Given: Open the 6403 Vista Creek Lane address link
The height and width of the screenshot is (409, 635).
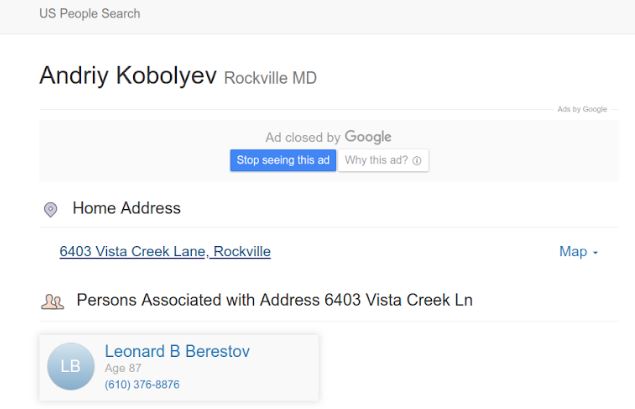Looking at the screenshot, I should (165, 252).
